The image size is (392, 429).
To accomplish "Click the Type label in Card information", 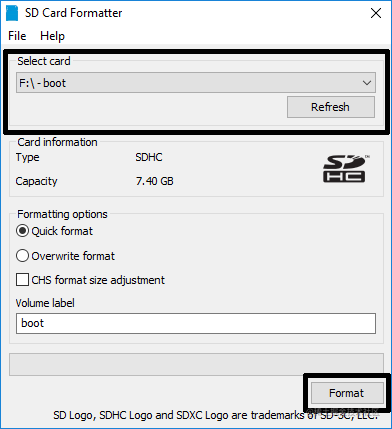I will pos(27,157).
